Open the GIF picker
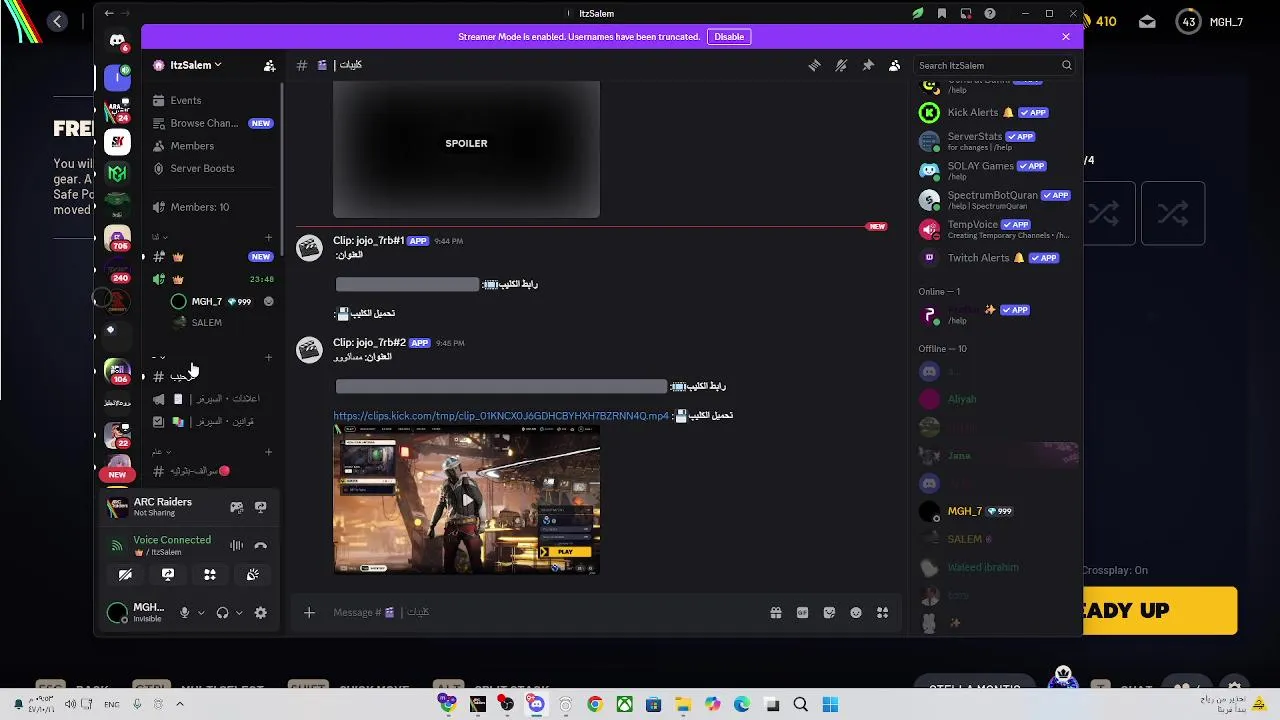Viewport: 1280px width, 720px height. [x=802, y=612]
